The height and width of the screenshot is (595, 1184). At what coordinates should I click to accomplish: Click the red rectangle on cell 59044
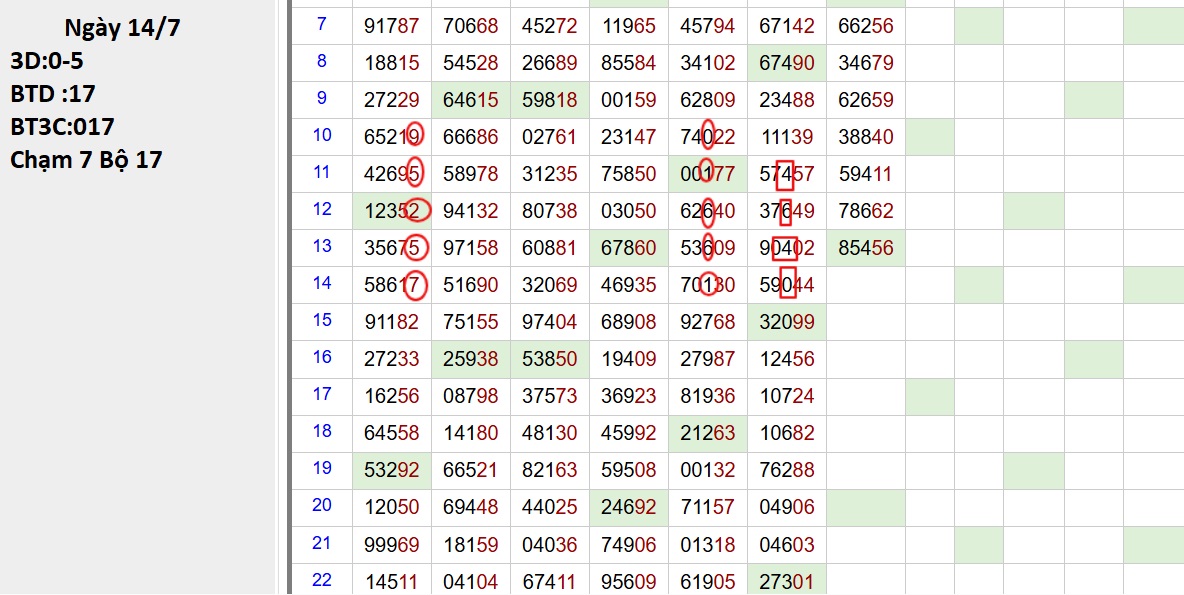pyautogui.click(x=788, y=284)
